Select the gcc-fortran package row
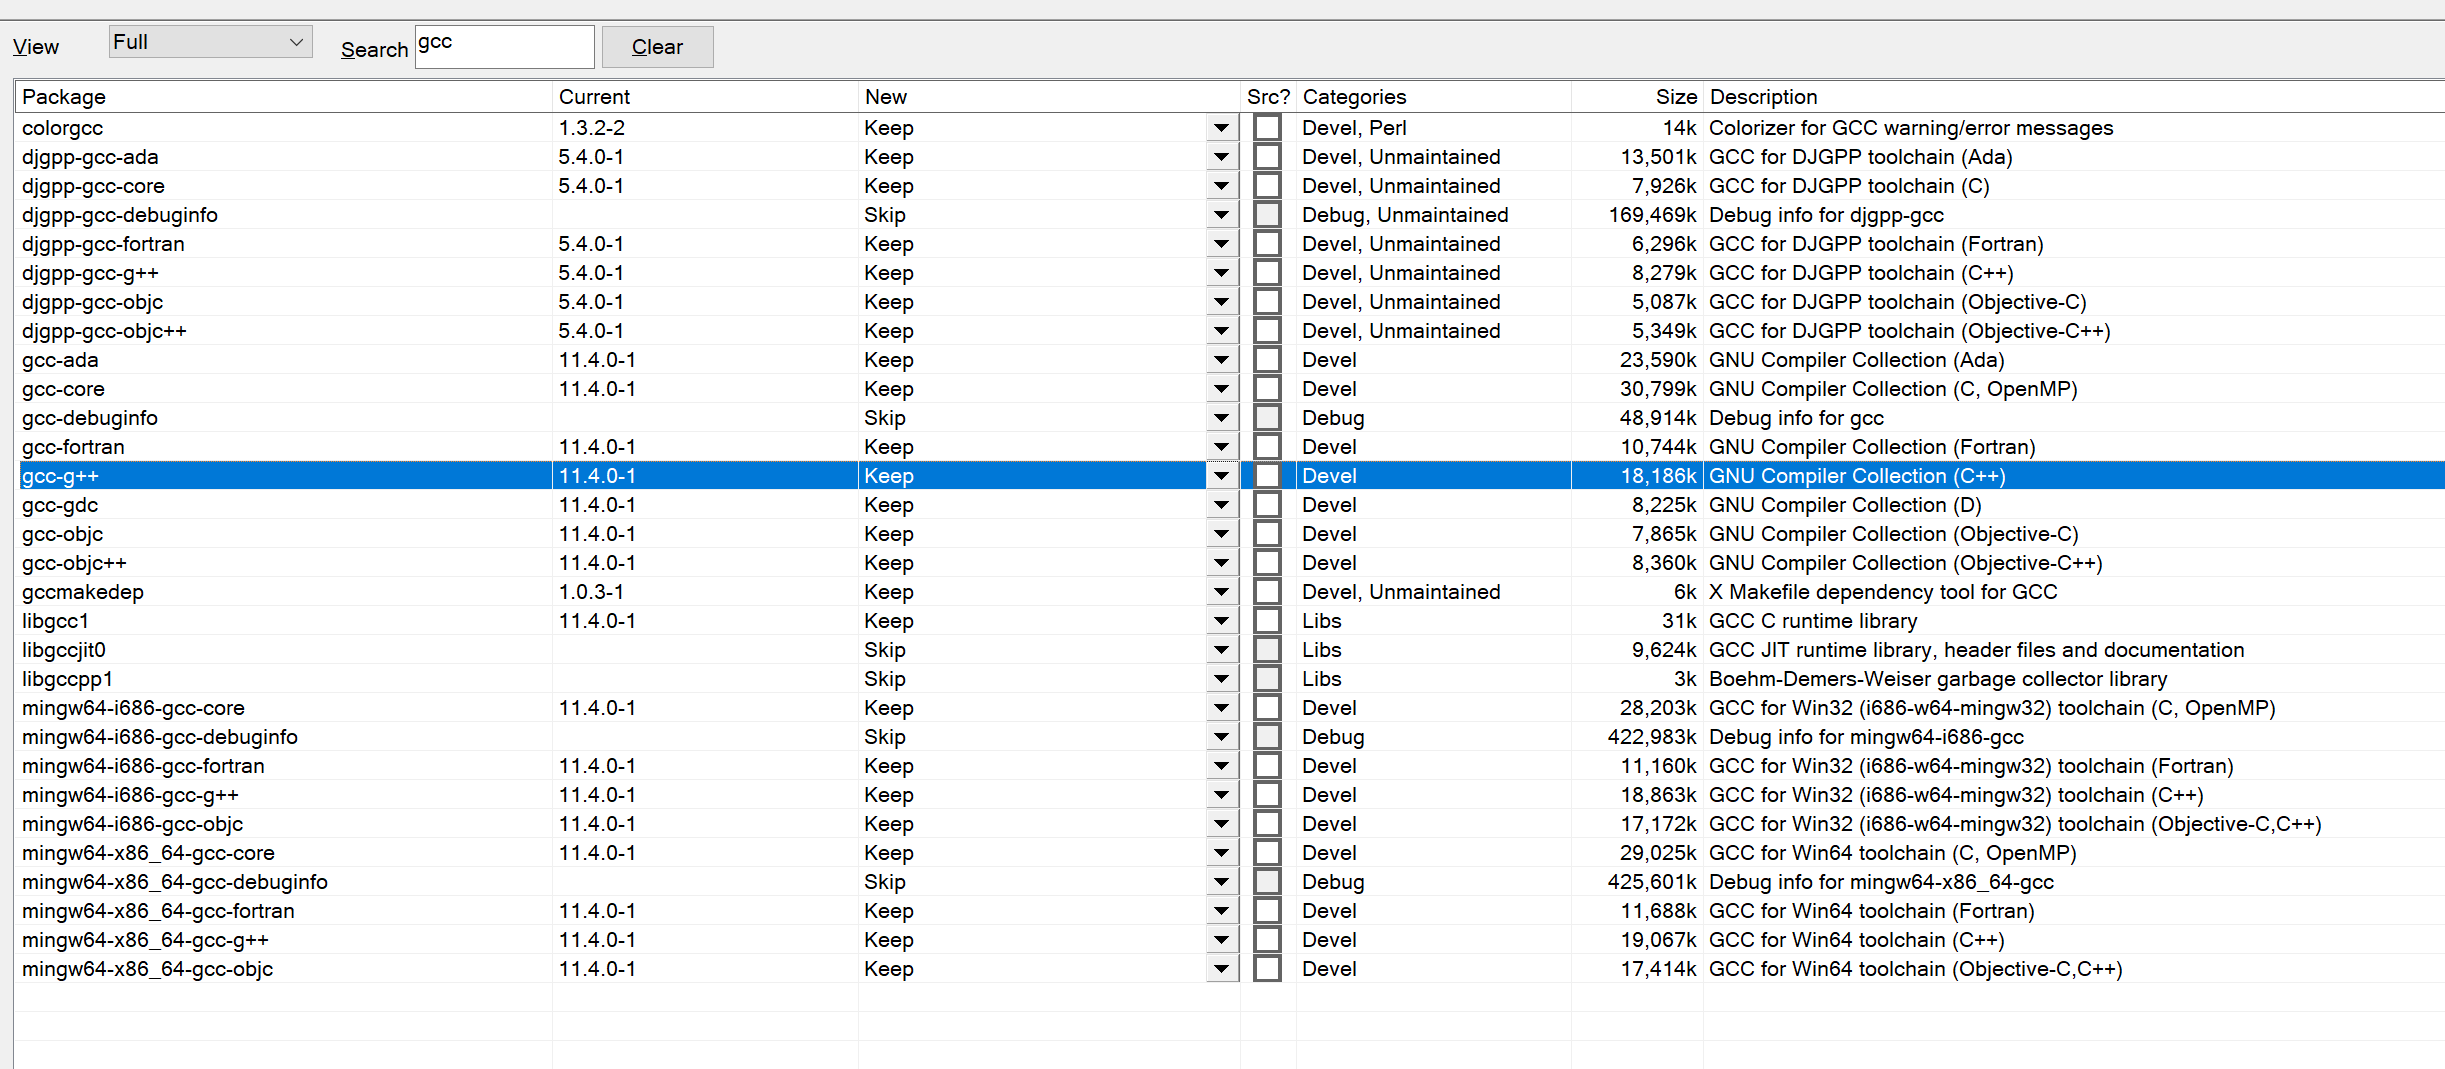This screenshot has height=1069, width=2445. [x=74, y=447]
